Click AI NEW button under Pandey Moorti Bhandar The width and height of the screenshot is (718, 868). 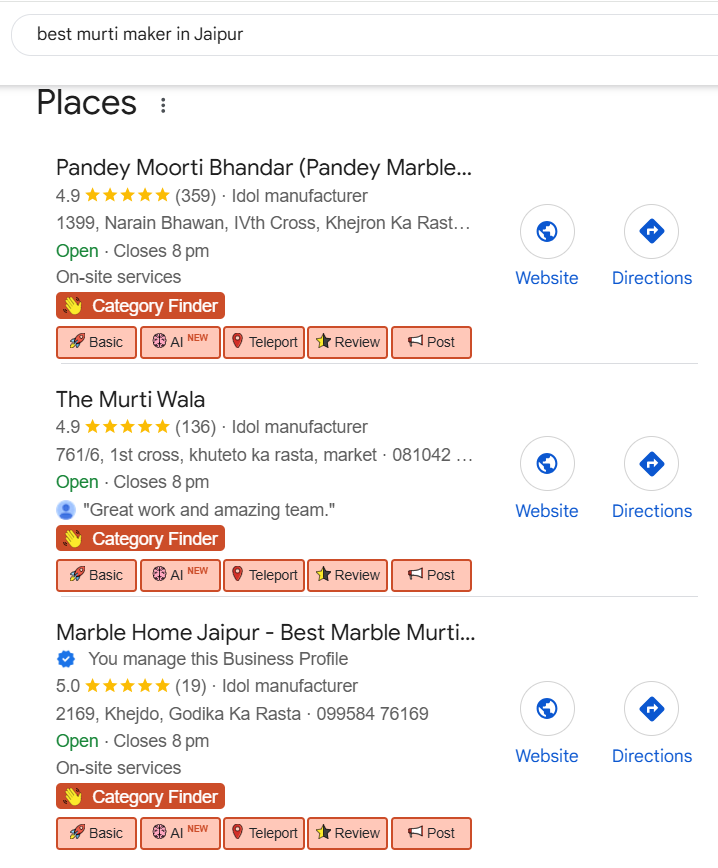tap(180, 342)
